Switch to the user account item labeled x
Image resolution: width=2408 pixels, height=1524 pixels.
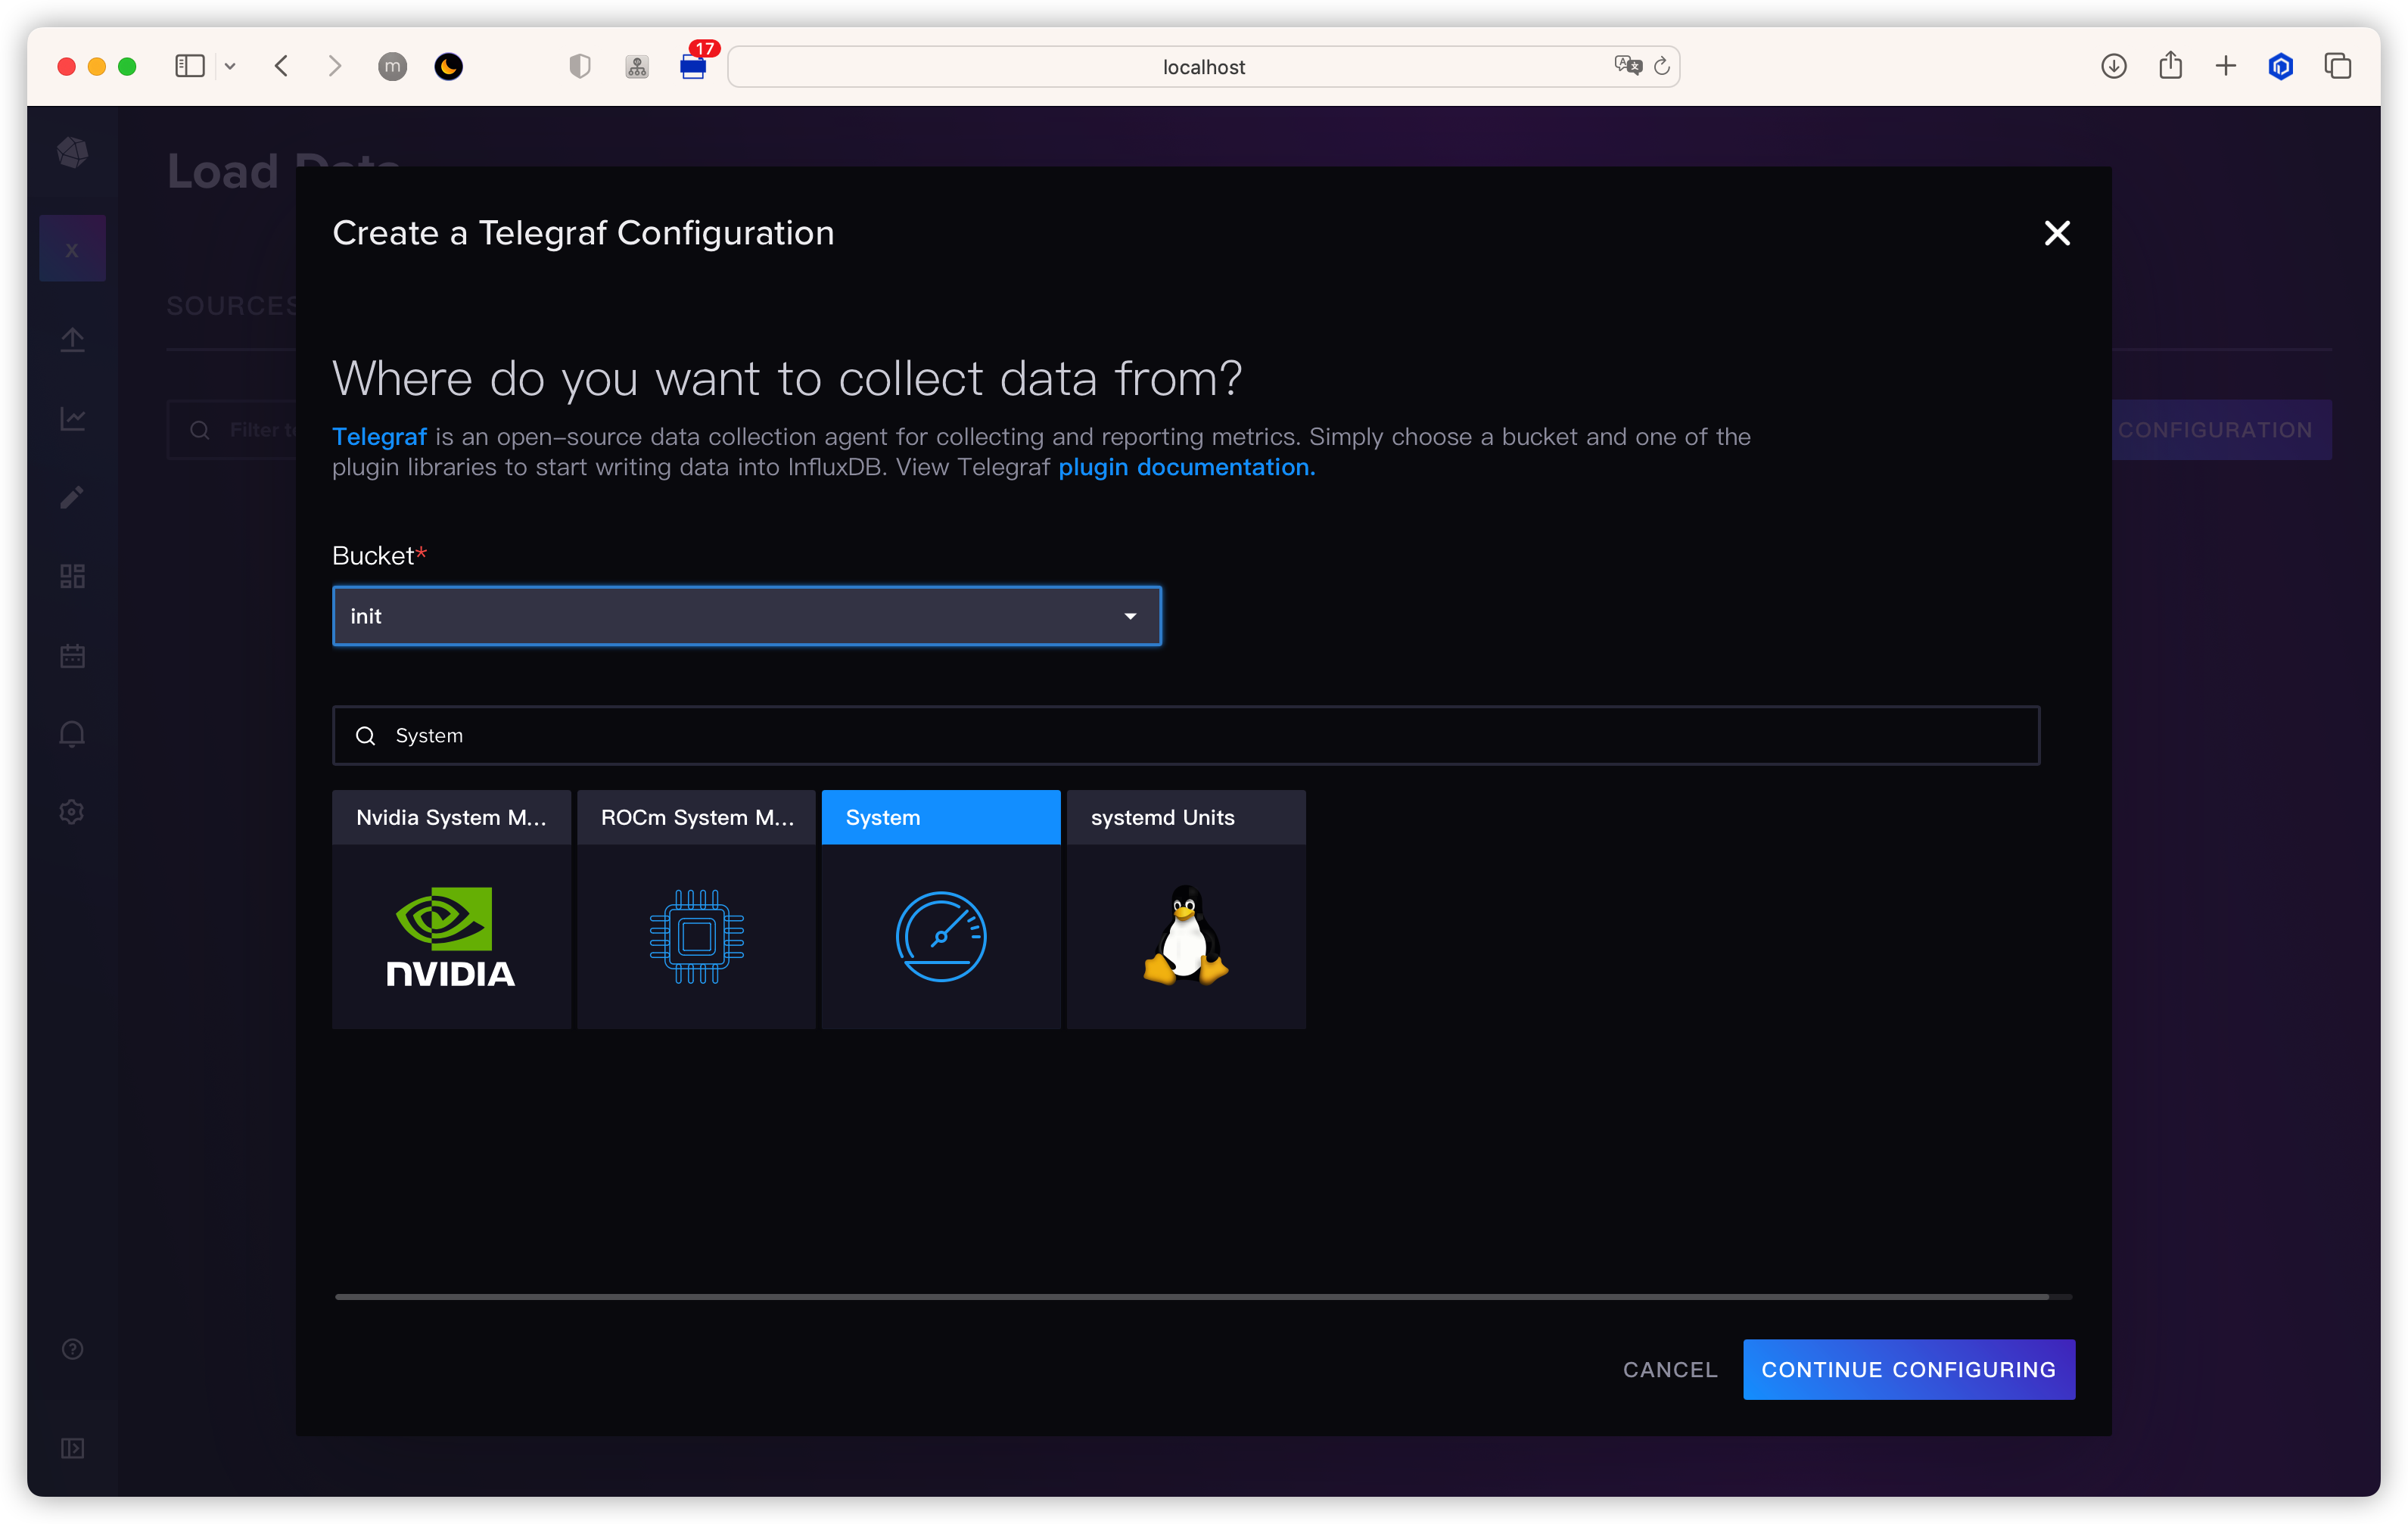pos(72,248)
